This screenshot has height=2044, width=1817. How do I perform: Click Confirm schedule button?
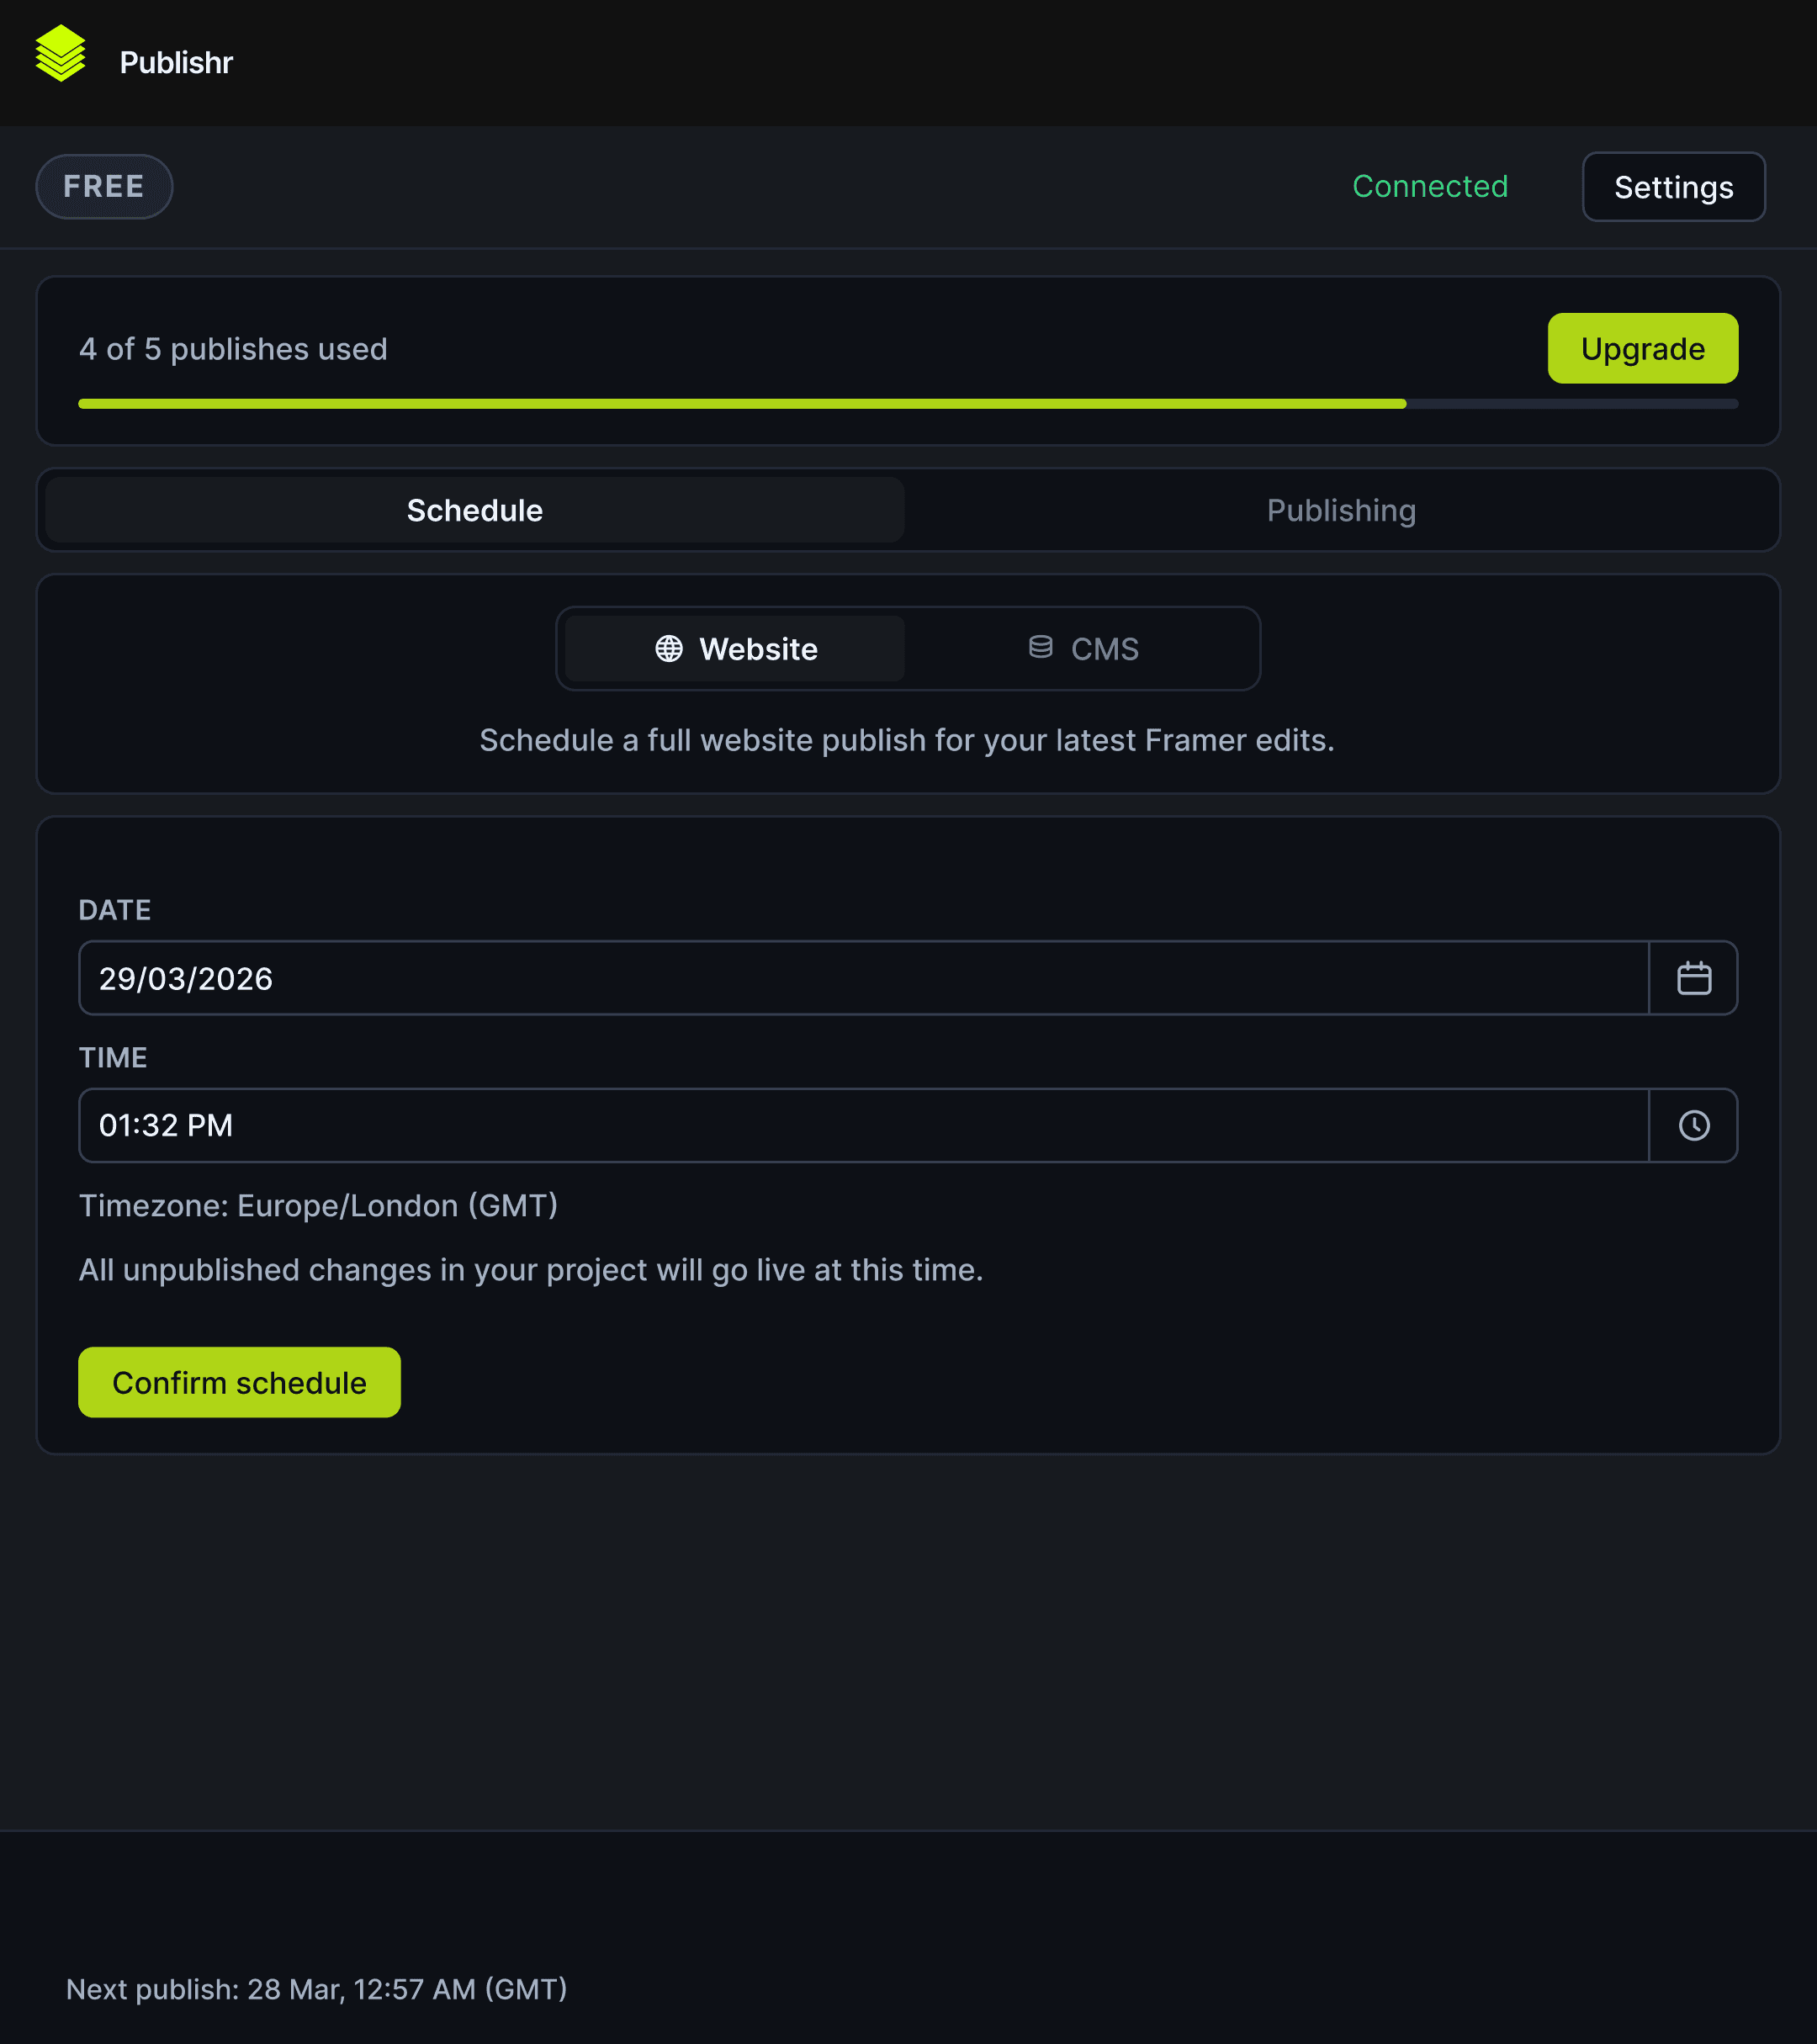pos(239,1382)
